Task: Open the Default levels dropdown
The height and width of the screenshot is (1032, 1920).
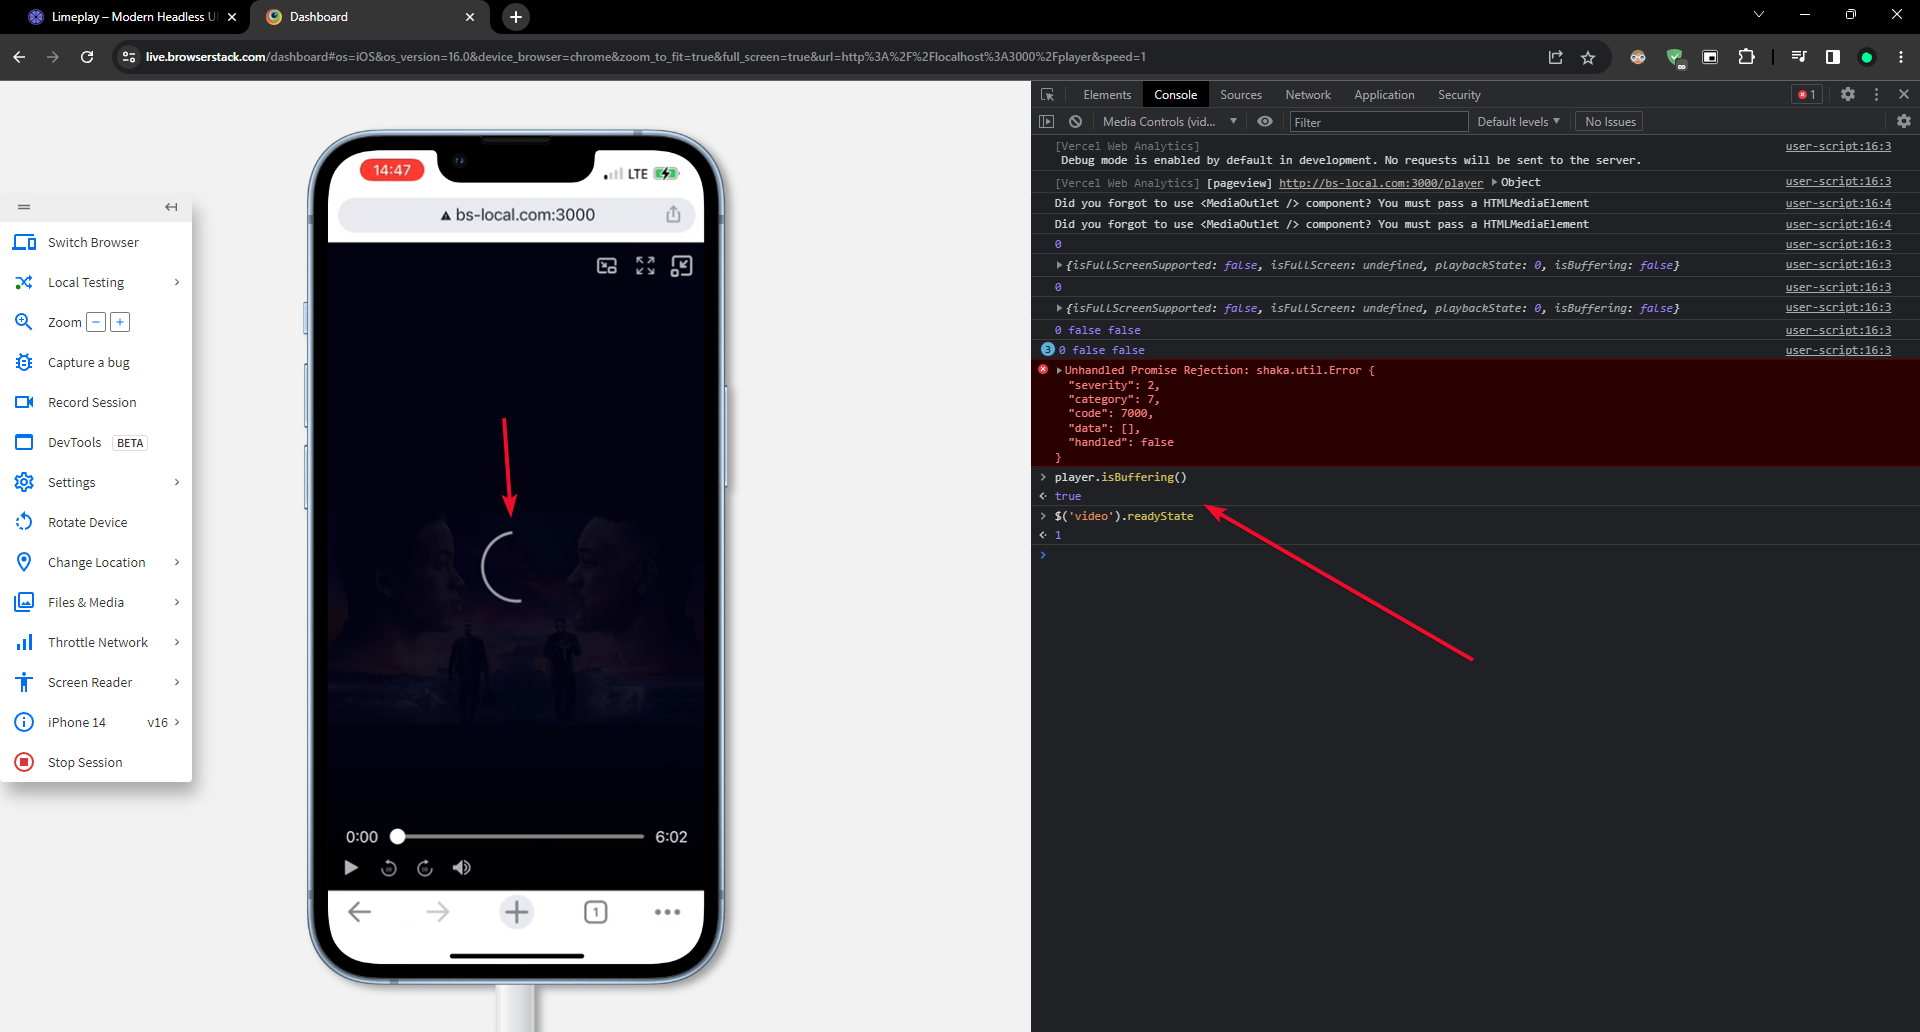Action: 1517,121
